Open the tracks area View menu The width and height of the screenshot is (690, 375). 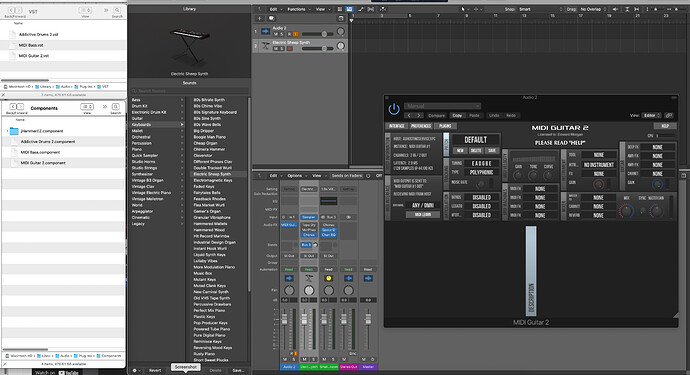(322, 9)
